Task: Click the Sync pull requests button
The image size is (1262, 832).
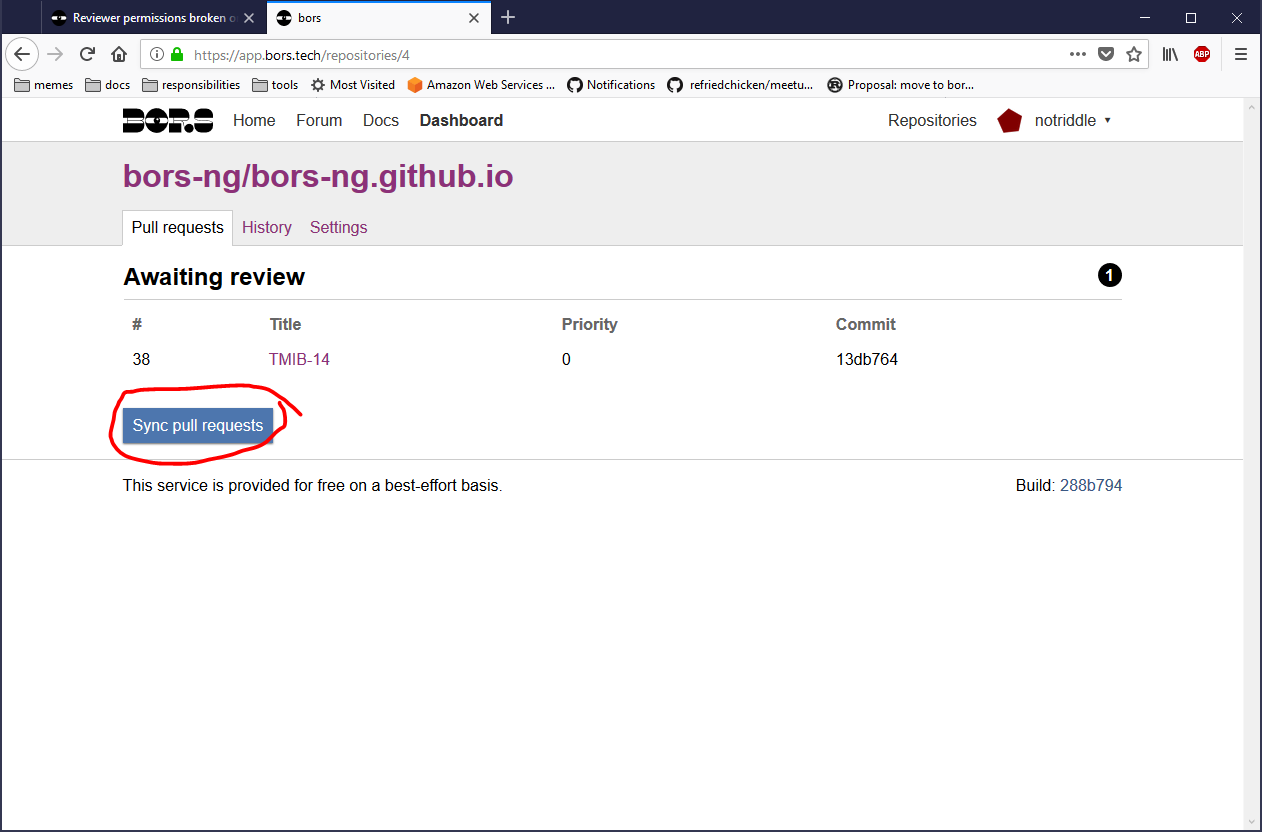Action: click(198, 426)
